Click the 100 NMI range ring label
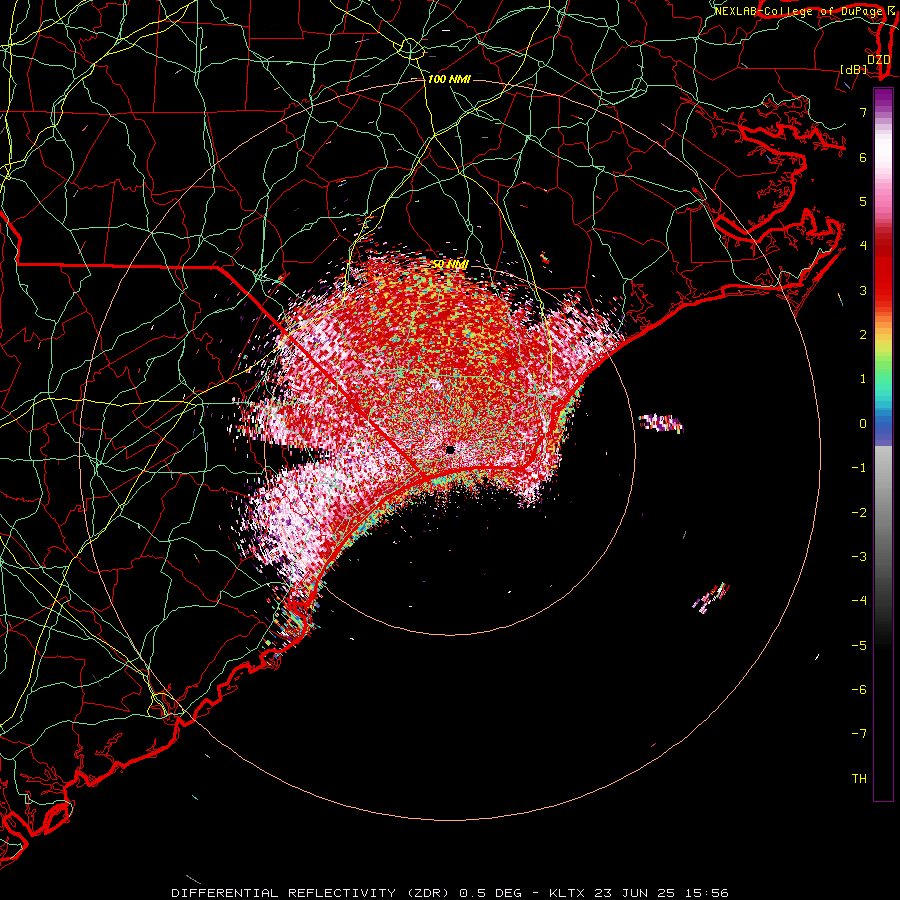The image size is (900, 900). pos(449,79)
